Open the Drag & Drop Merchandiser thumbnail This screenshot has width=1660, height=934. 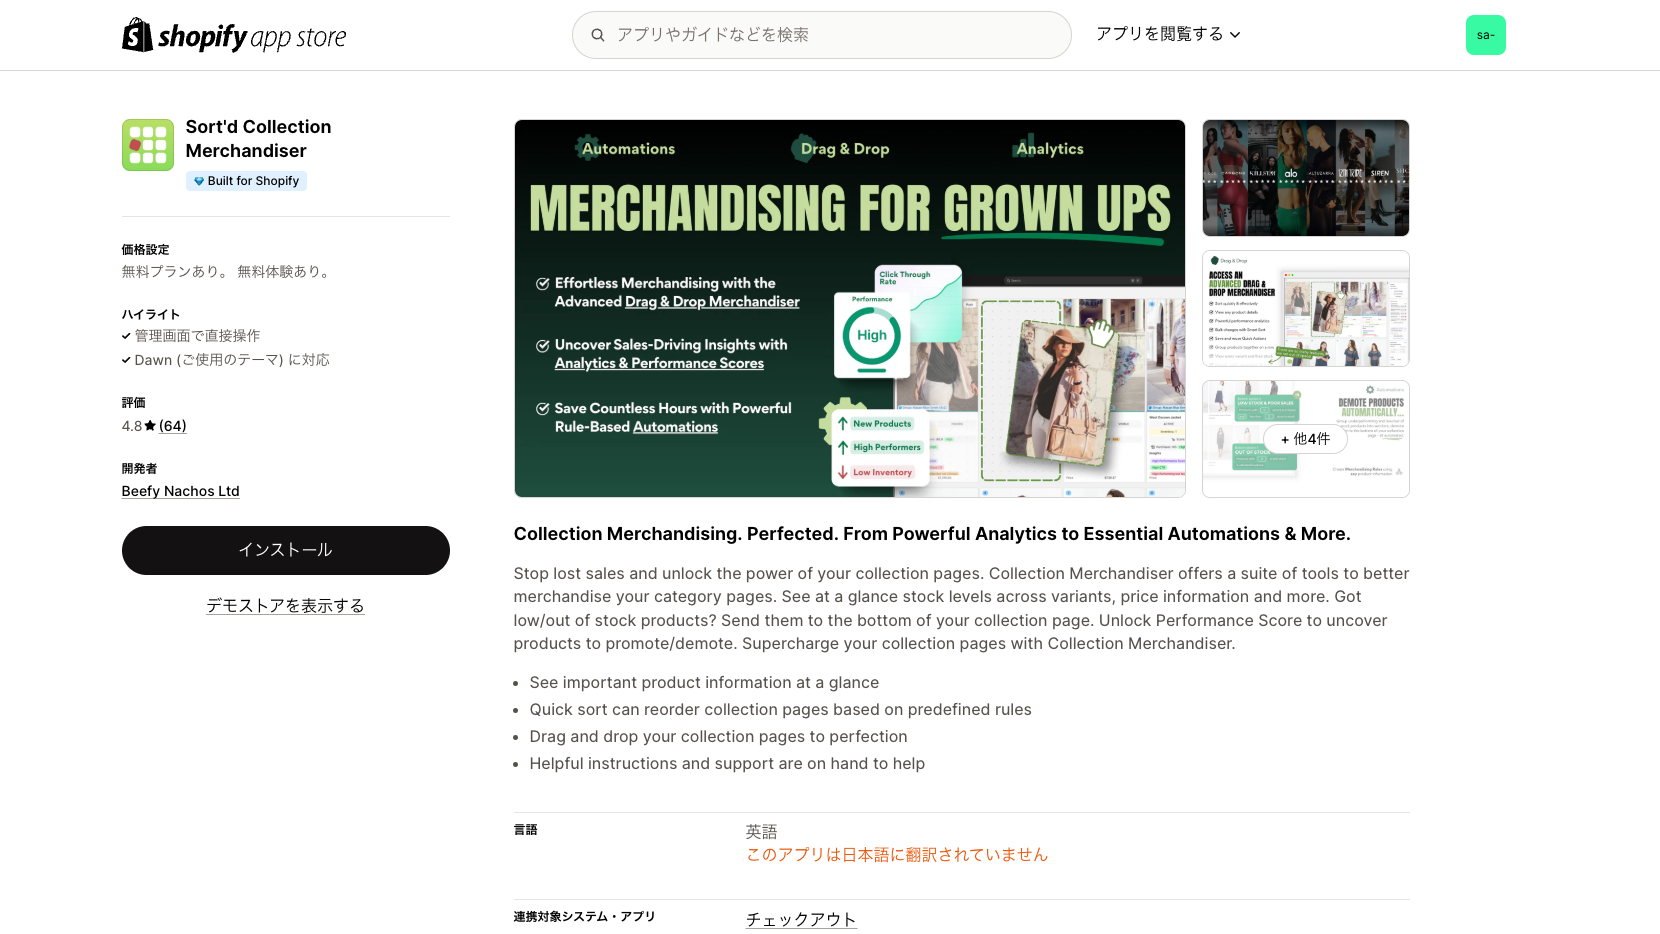pos(1306,308)
